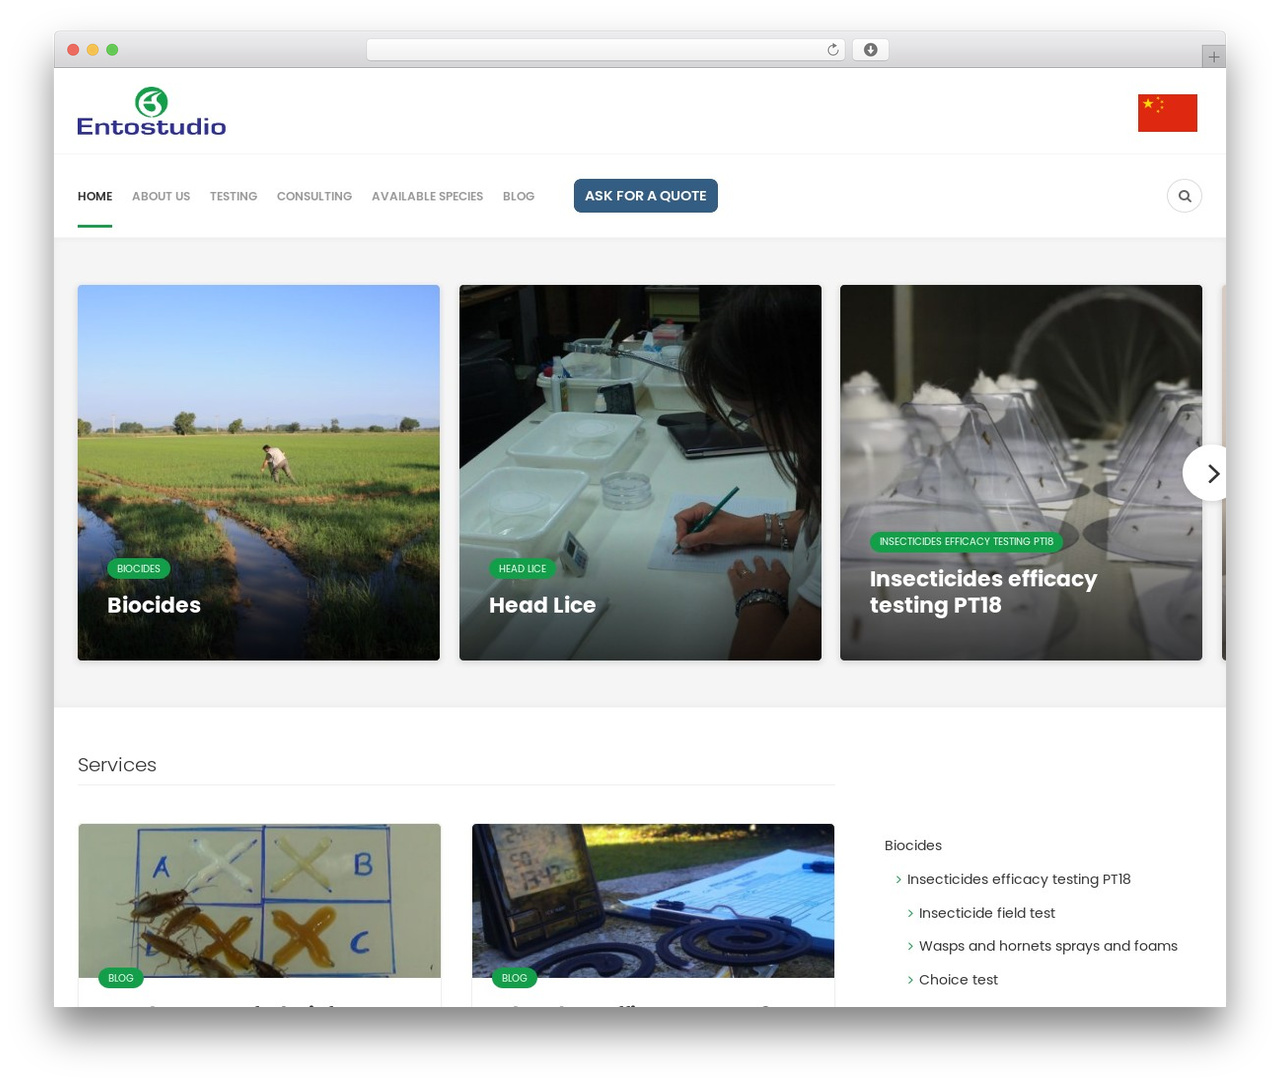Viewport: 1280px width, 1084px height.
Task: Open sidebar link Insecticides efficacy testing PT18
Action: tap(1019, 879)
